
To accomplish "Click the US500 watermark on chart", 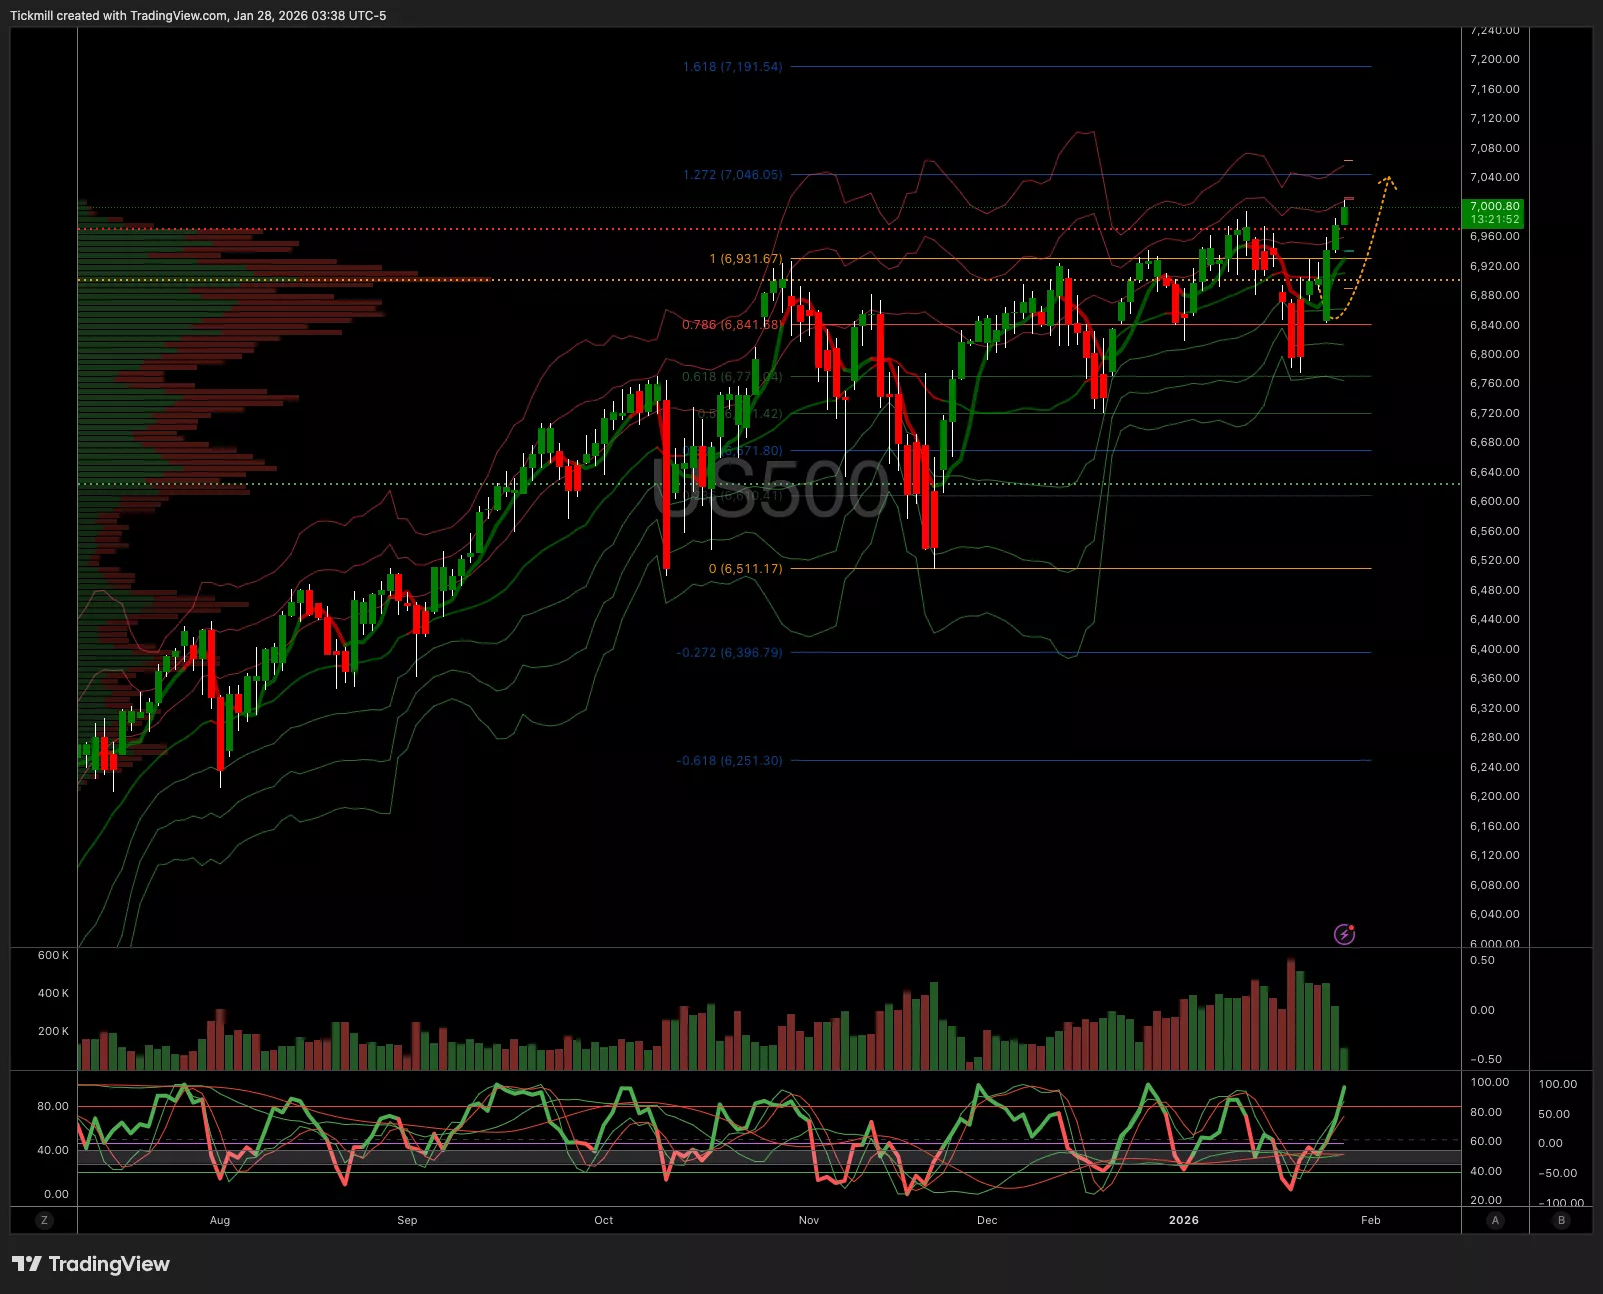I will click(x=770, y=490).
